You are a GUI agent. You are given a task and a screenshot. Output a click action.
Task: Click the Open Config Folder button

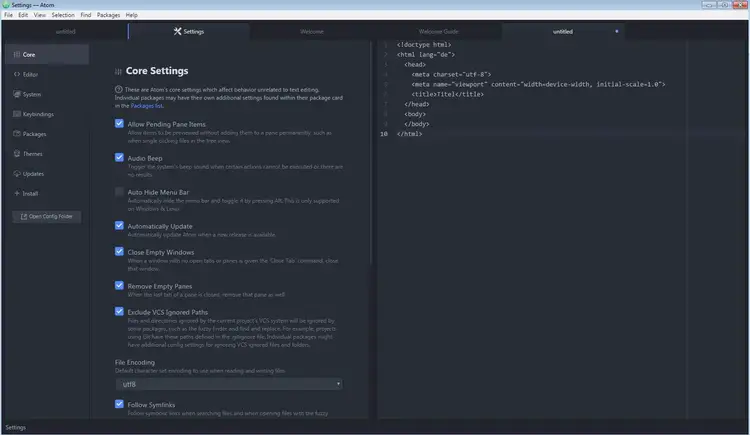coord(47,217)
